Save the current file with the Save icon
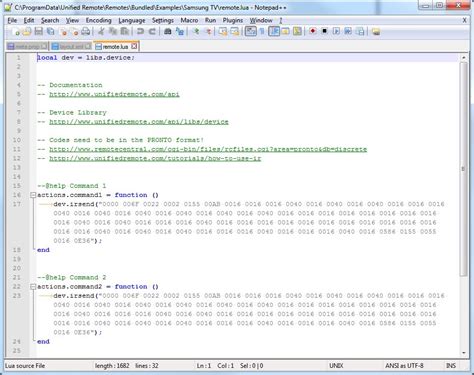 tap(39, 32)
